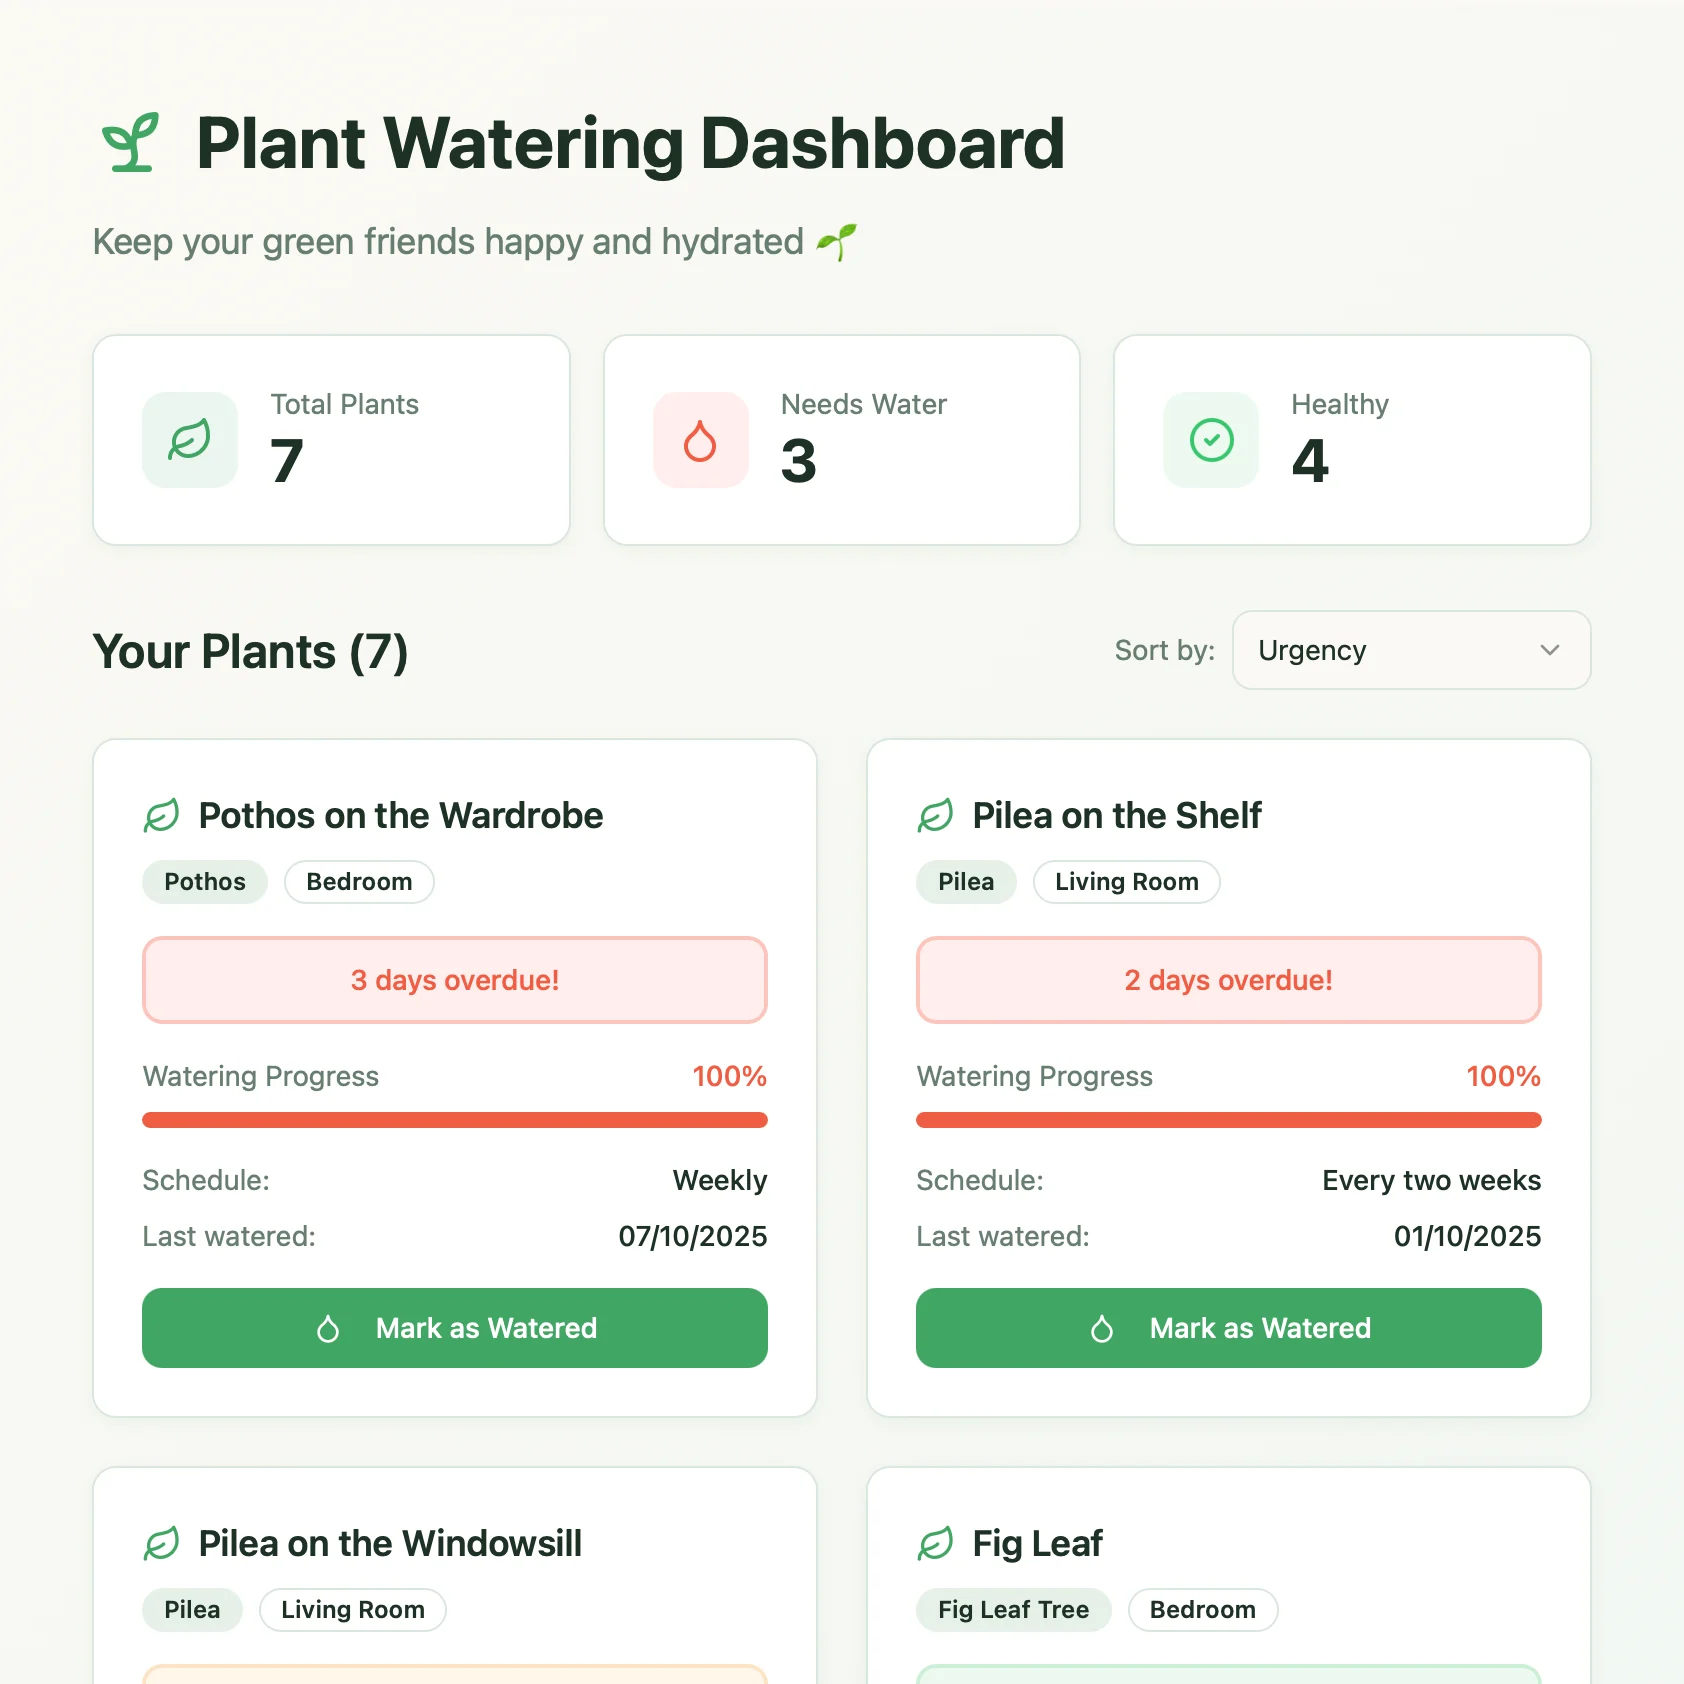The image size is (1684, 1684).
Task: Mark Pilea on the Shelf as watered
Action: click(1228, 1328)
